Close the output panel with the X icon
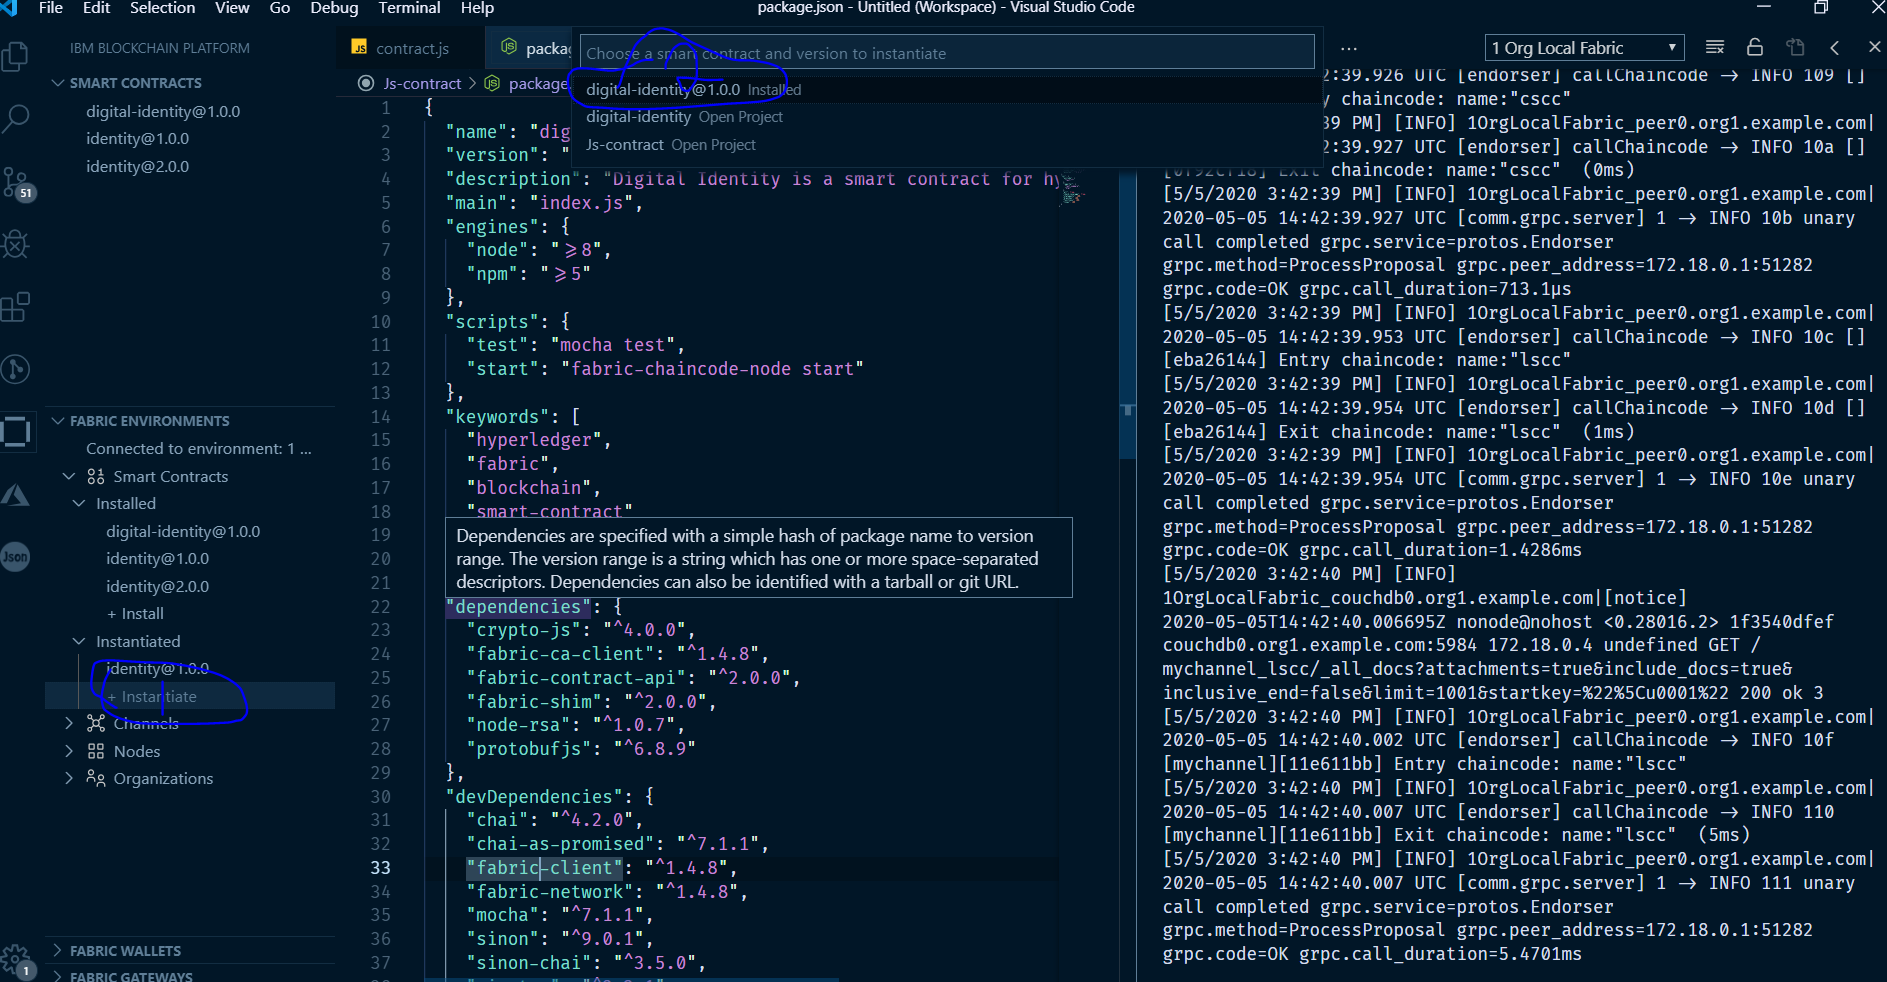This screenshot has width=1887, height=982. click(1874, 47)
